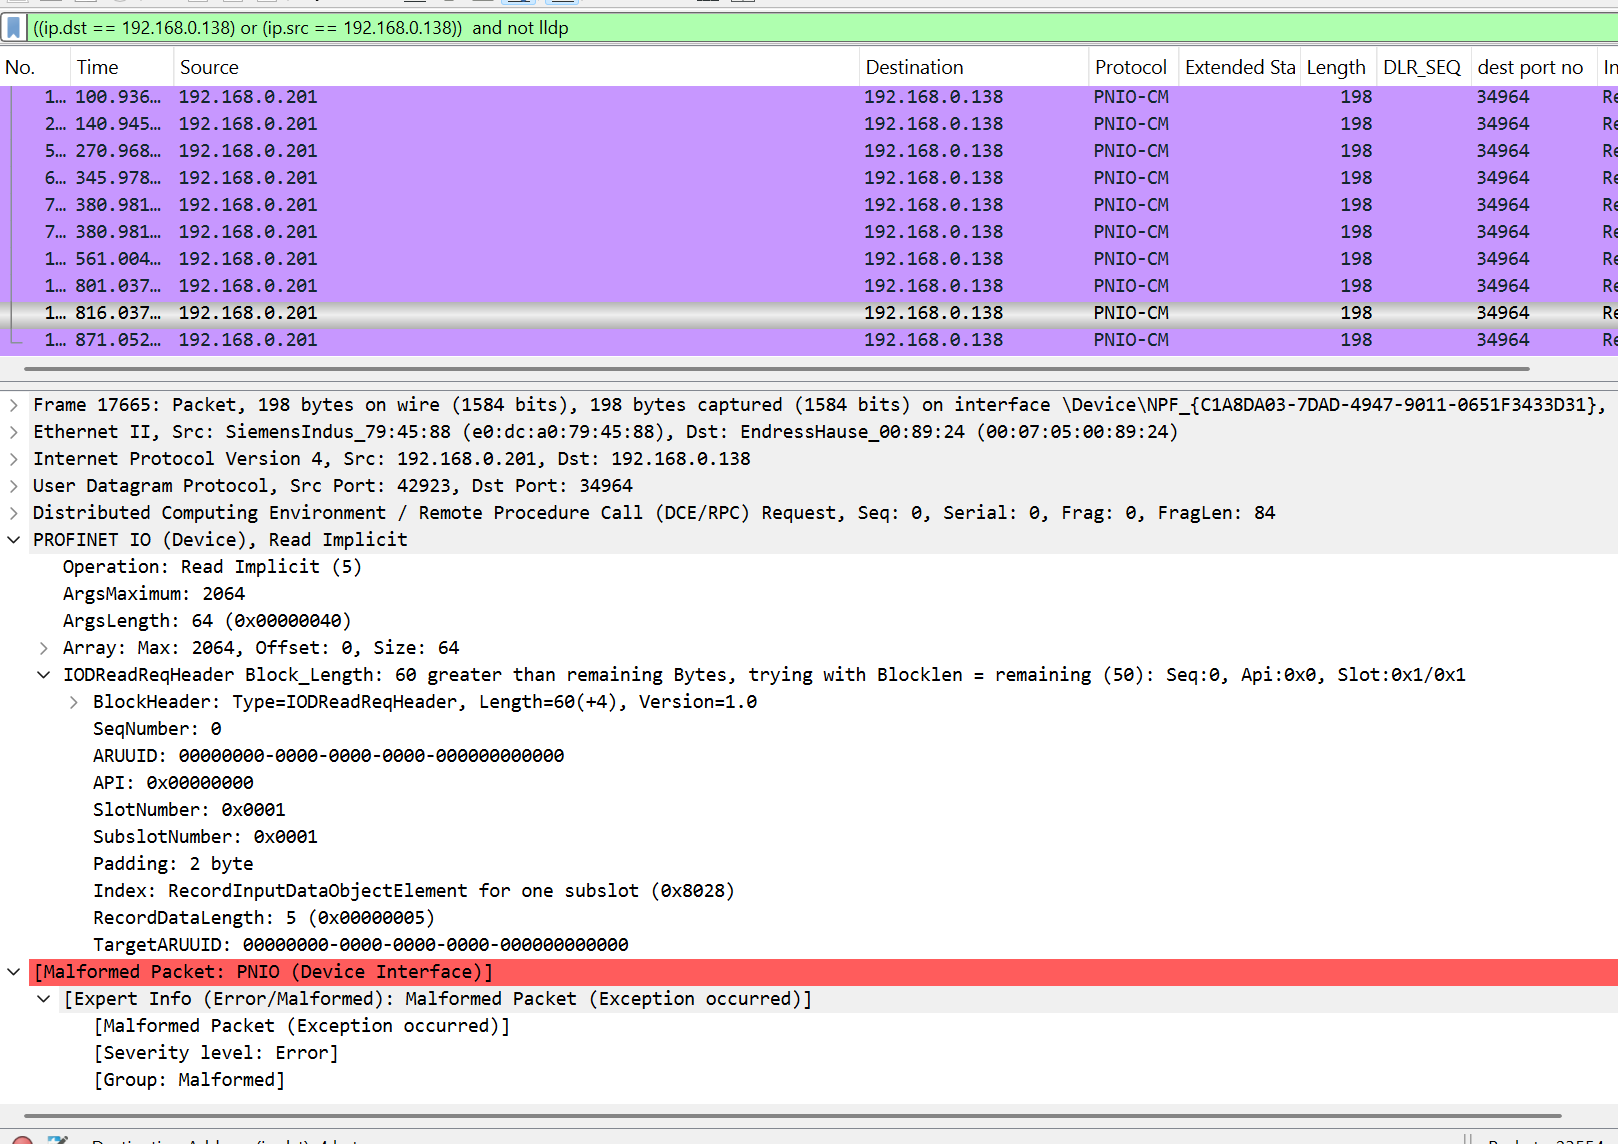
Task: Sort by the Source column header
Action: 516,67
